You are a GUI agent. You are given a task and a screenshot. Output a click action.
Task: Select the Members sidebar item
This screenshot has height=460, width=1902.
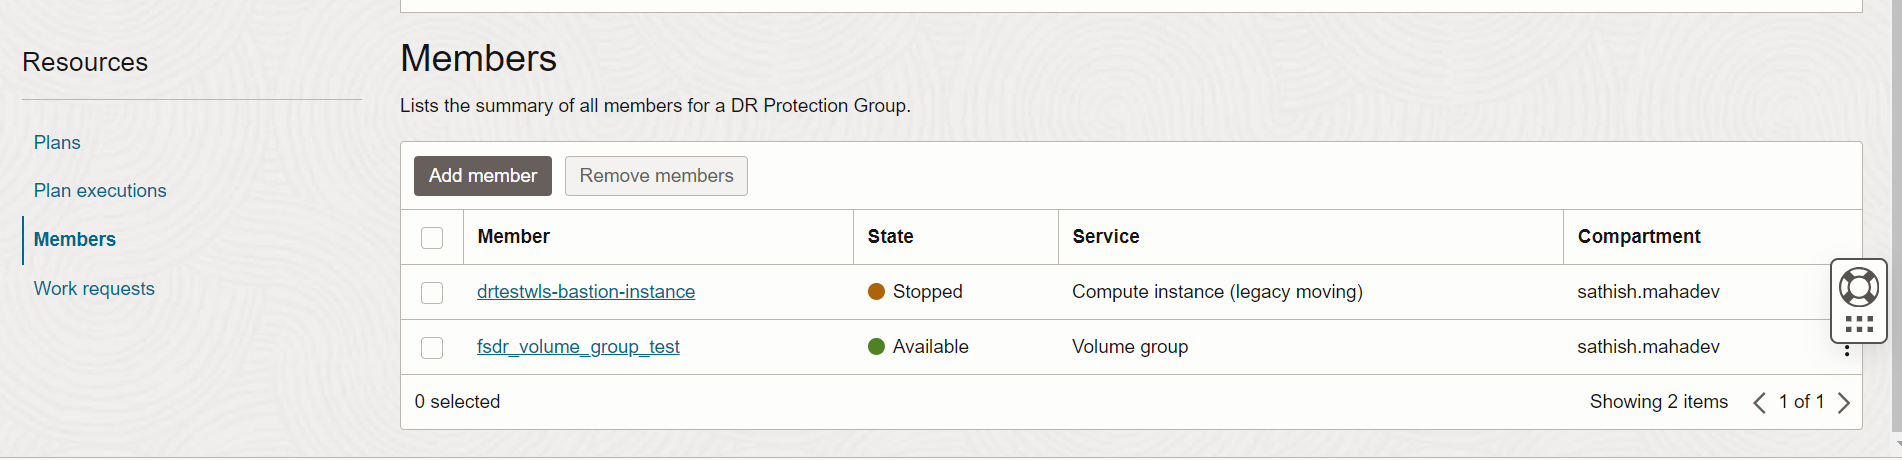[75, 240]
